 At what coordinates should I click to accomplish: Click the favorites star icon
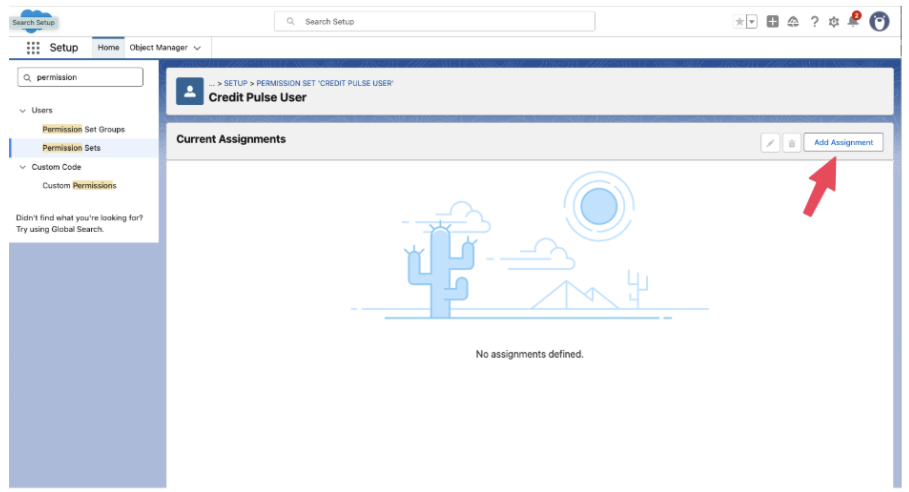pyautogui.click(x=739, y=22)
